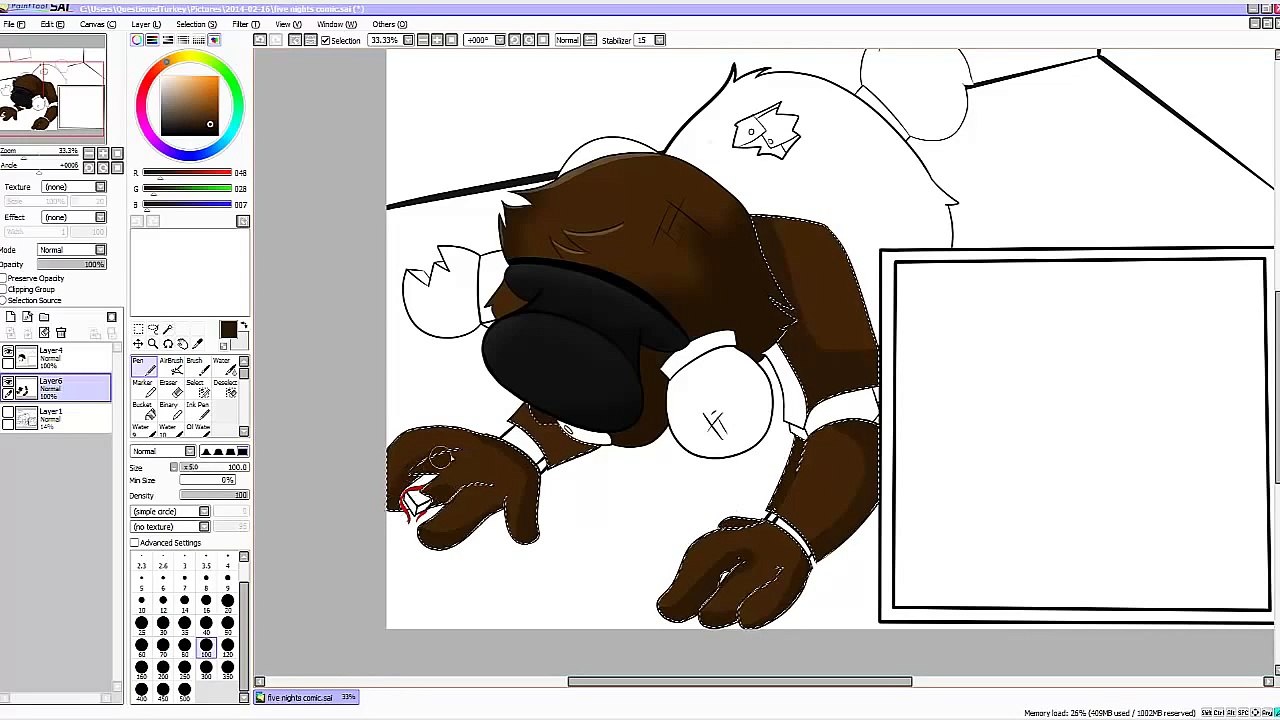The width and height of the screenshot is (1280, 720).
Task: Open the Selection menu
Action: point(196,24)
